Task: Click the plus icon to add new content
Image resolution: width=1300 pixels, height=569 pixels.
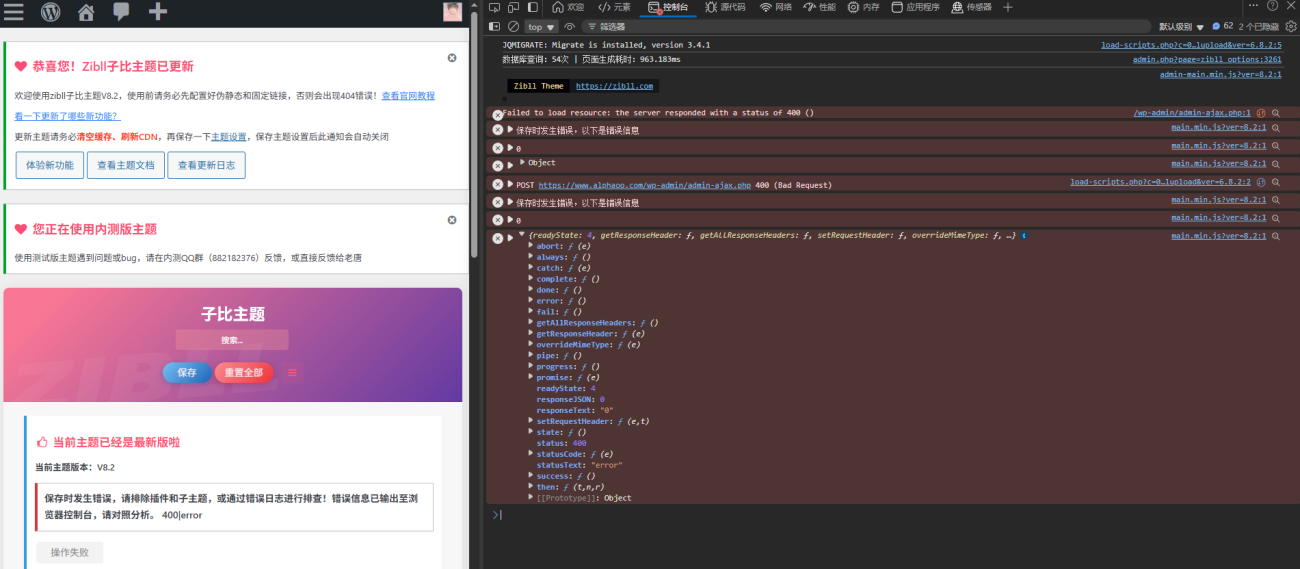Action: [x=157, y=12]
